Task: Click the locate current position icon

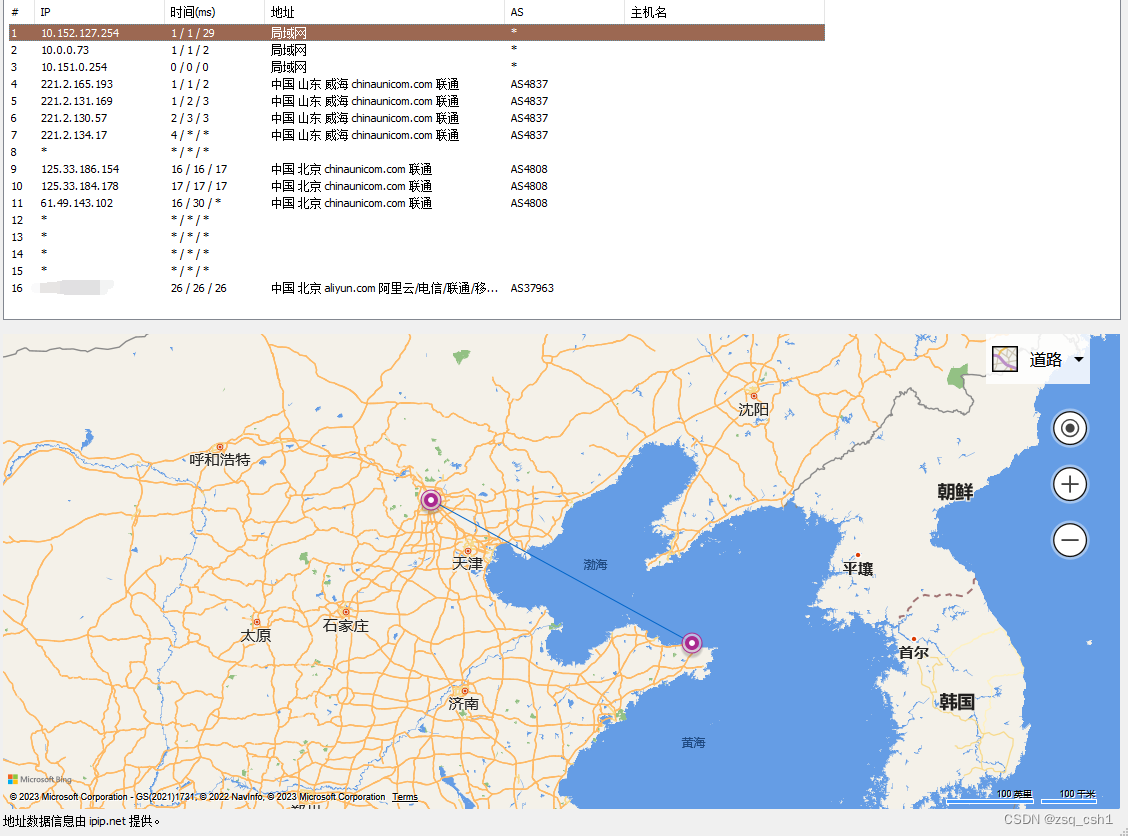Action: click(x=1069, y=428)
